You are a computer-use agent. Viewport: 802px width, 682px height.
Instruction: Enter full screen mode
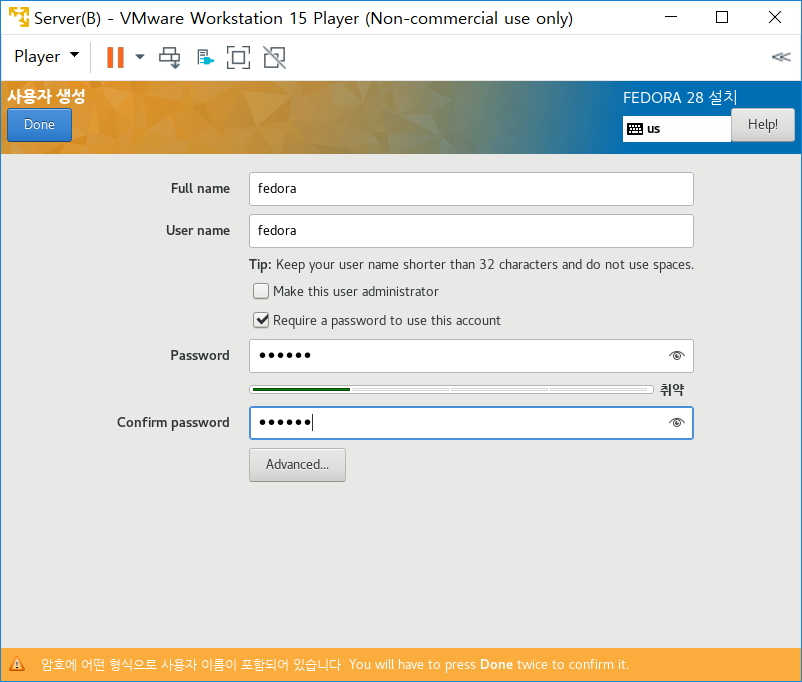pos(238,57)
